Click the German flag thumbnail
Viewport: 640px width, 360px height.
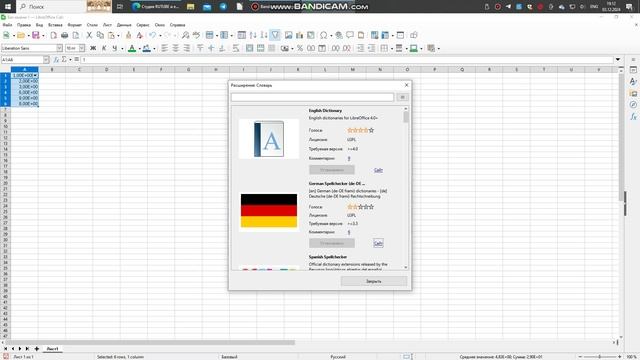[269, 211]
